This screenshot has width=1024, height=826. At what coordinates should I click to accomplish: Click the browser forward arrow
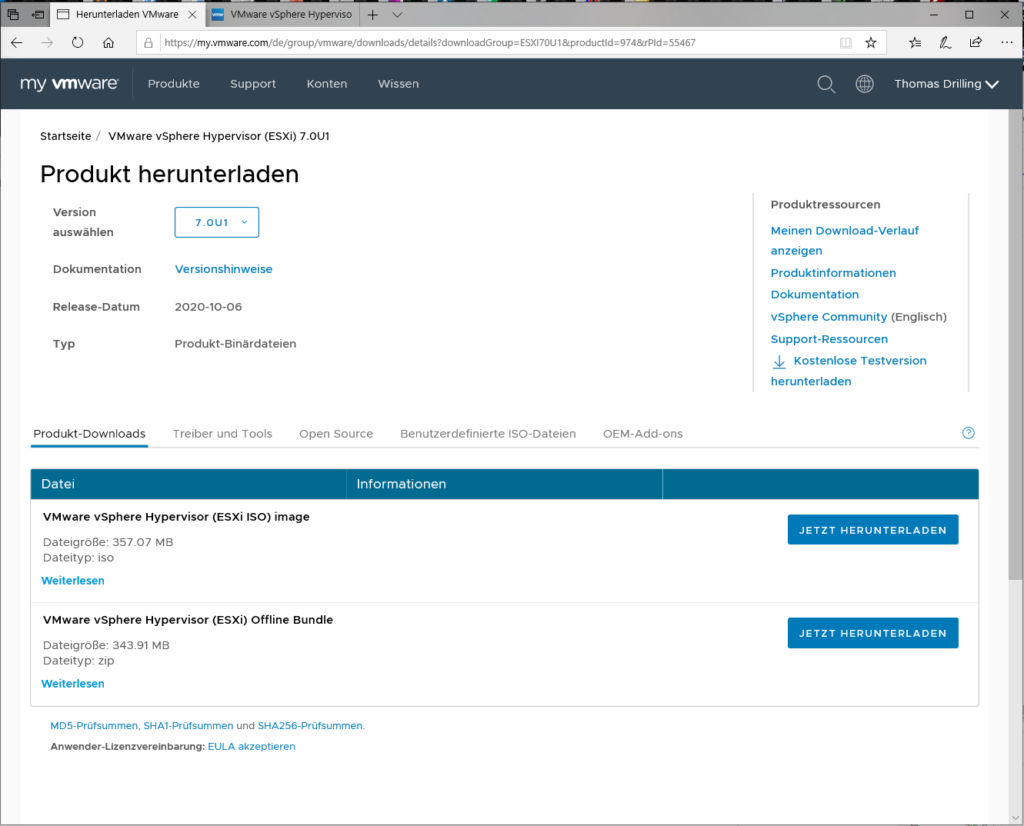47,42
